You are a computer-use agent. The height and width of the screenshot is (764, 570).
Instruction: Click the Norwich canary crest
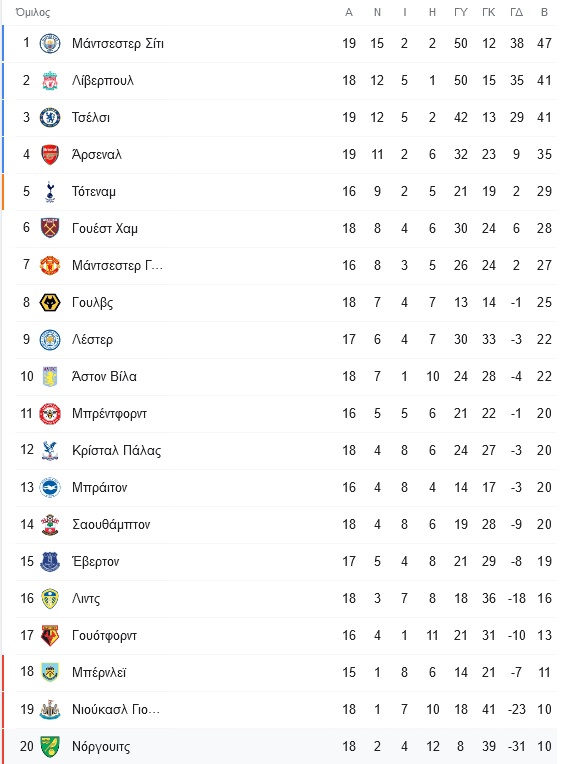(50, 746)
